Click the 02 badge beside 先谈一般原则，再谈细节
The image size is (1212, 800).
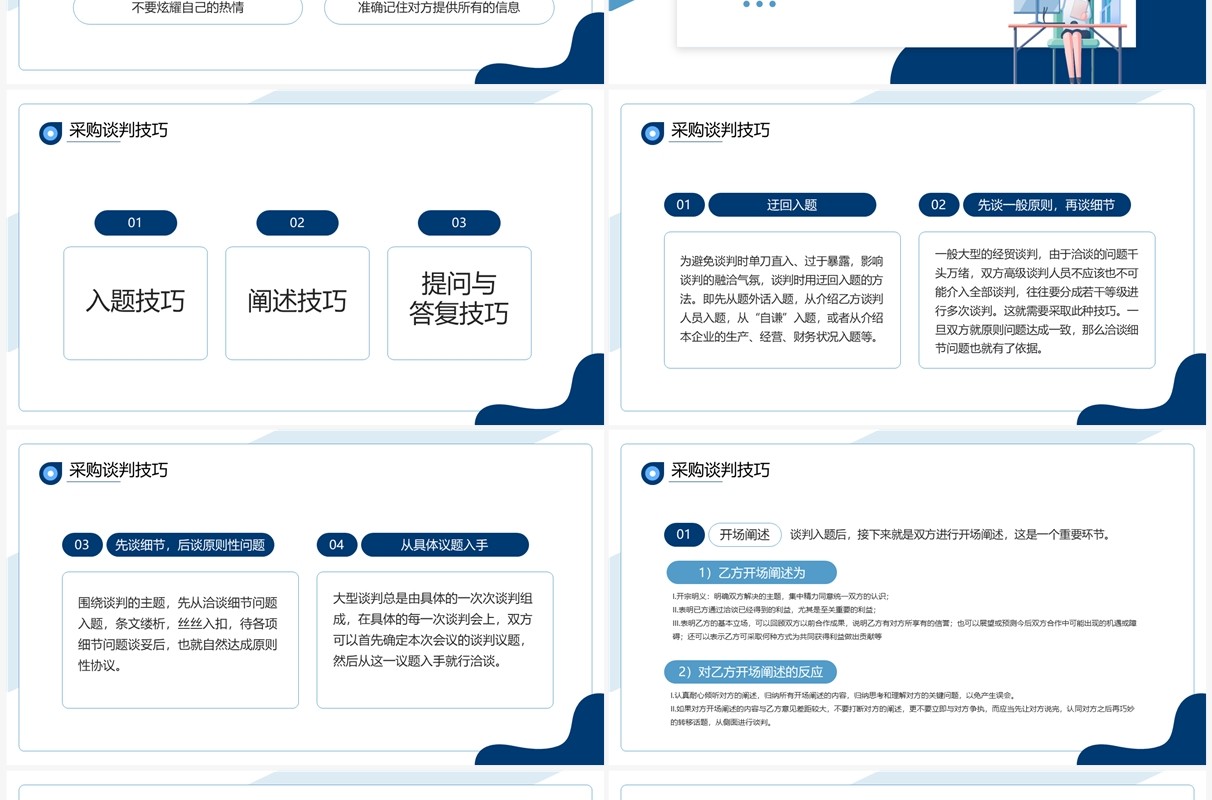[938, 205]
